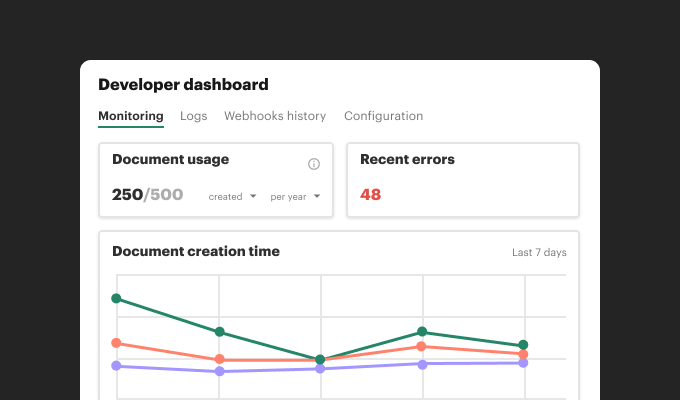The width and height of the screenshot is (680, 400).
Task: Go to the Configuration tab
Action: coord(383,116)
